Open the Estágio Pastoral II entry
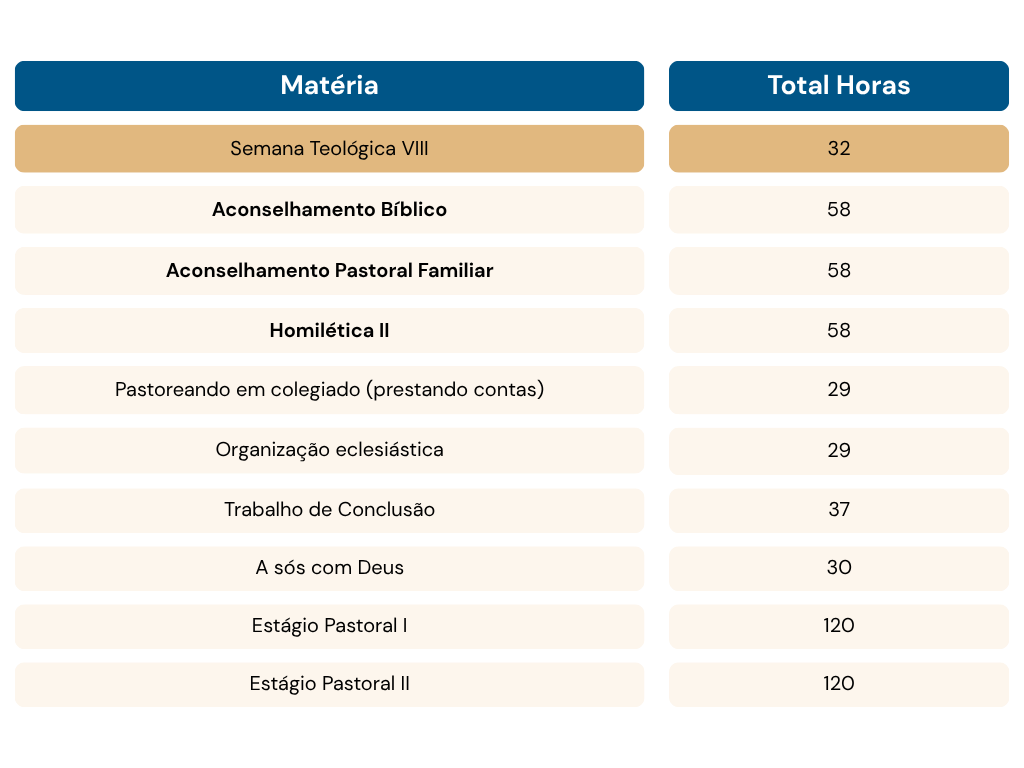The height and width of the screenshot is (768, 1024). click(329, 684)
